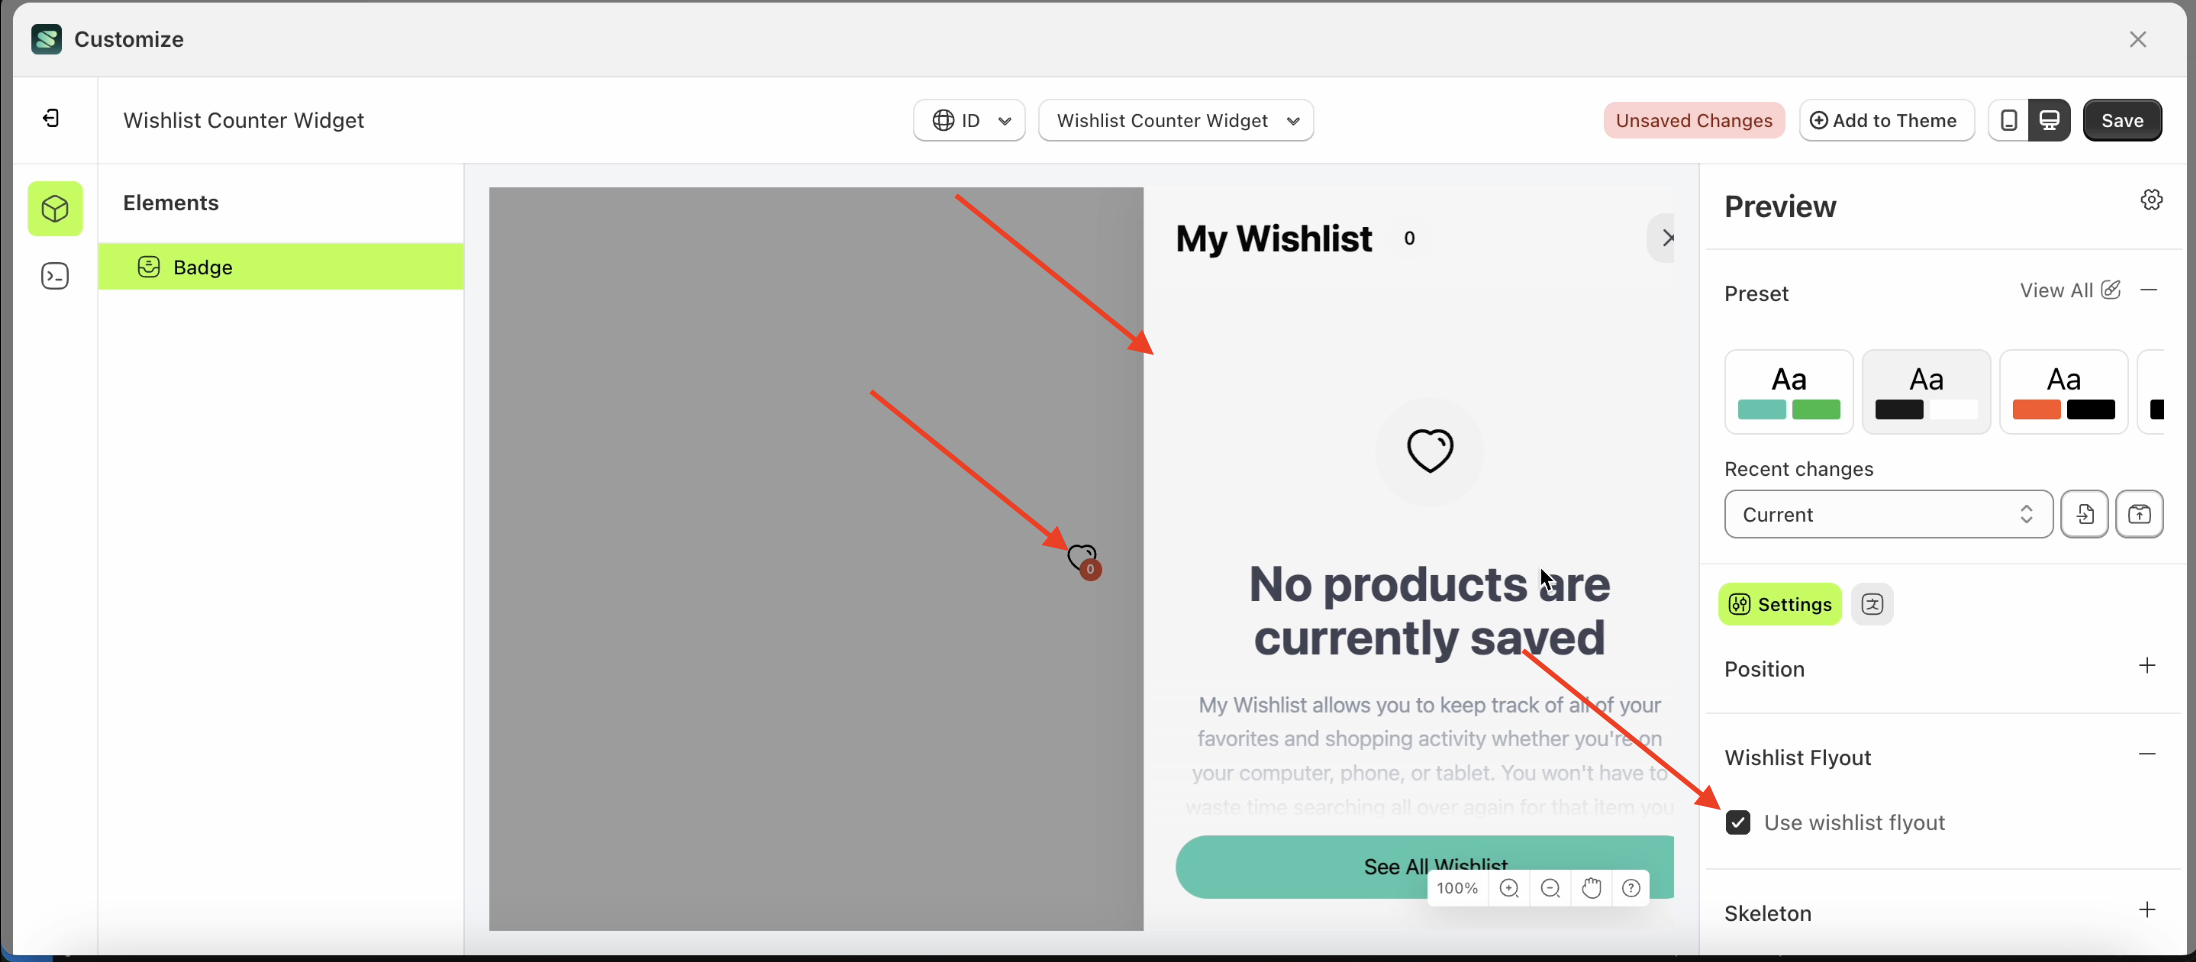
Task: Click the import preset file icon
Action: tap(2085, 514)
